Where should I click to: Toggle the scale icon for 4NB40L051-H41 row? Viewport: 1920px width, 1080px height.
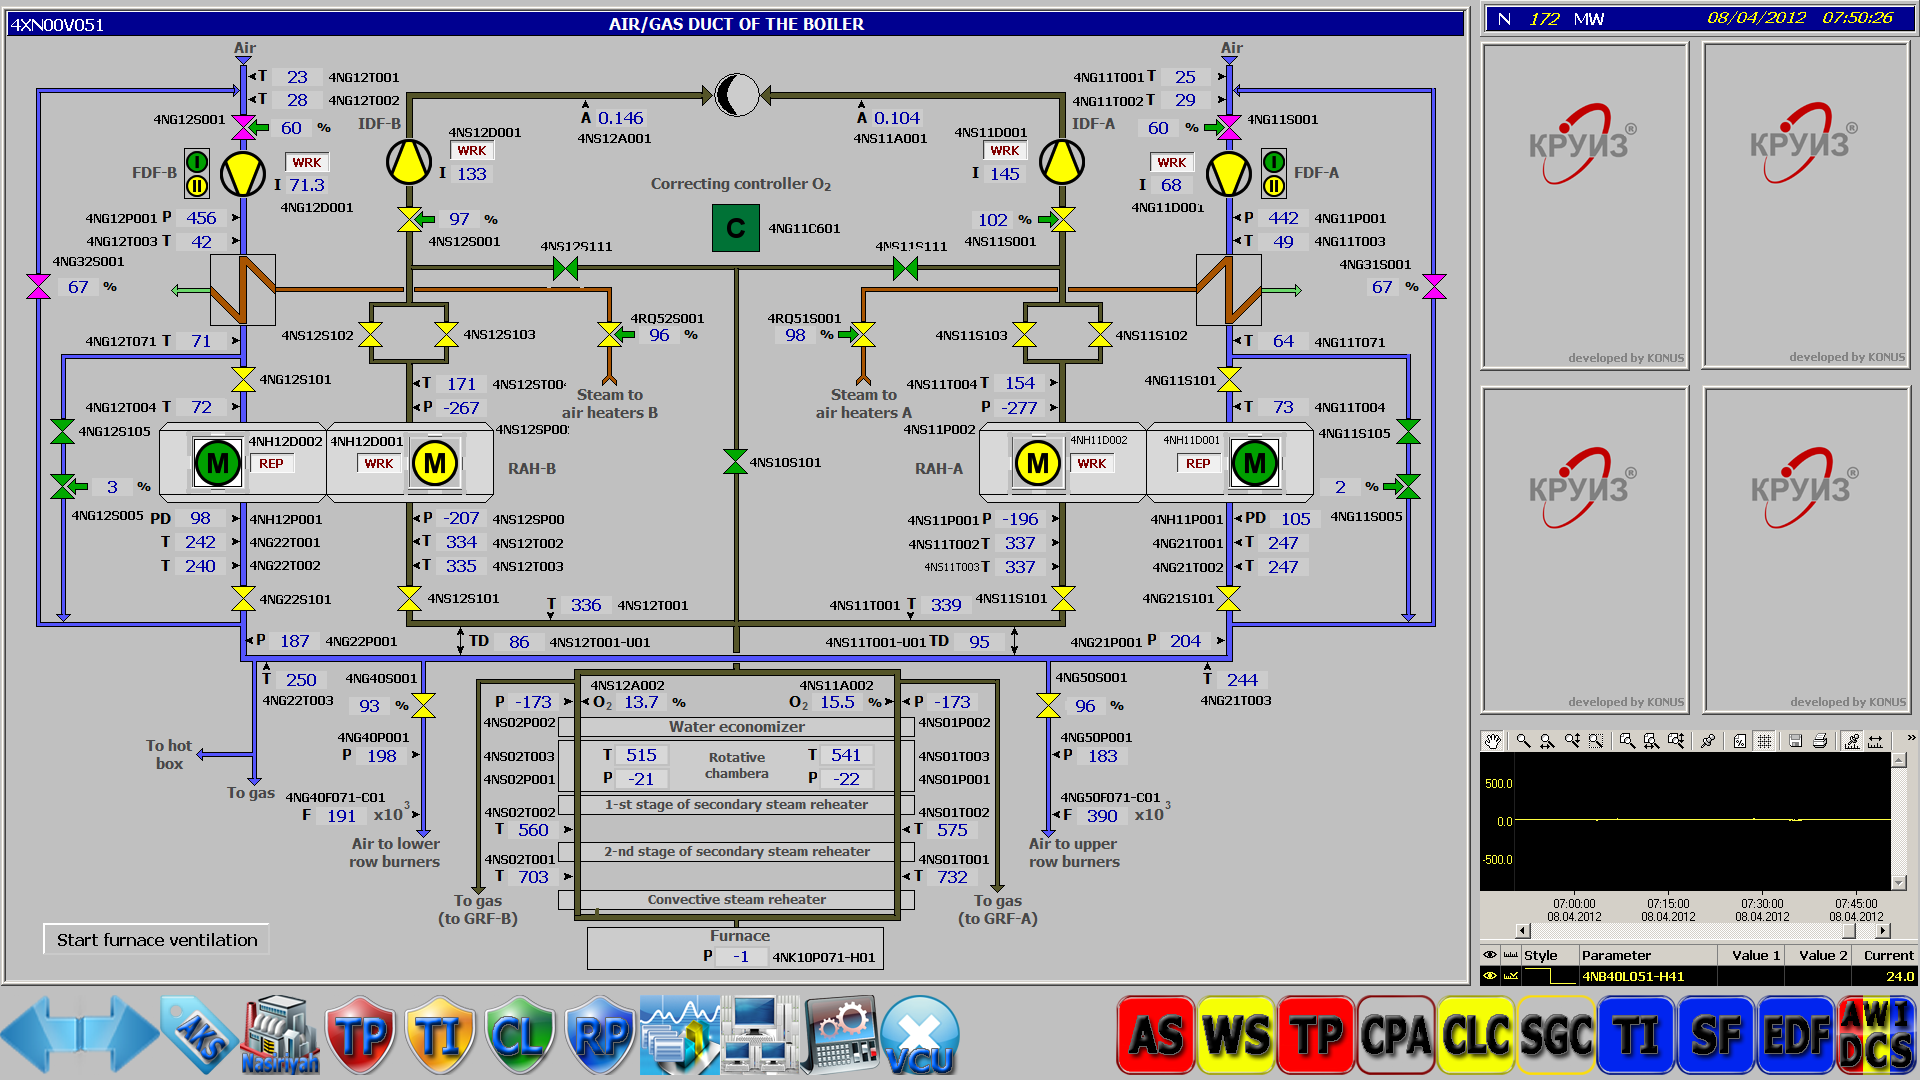[x=1511, y=976]
